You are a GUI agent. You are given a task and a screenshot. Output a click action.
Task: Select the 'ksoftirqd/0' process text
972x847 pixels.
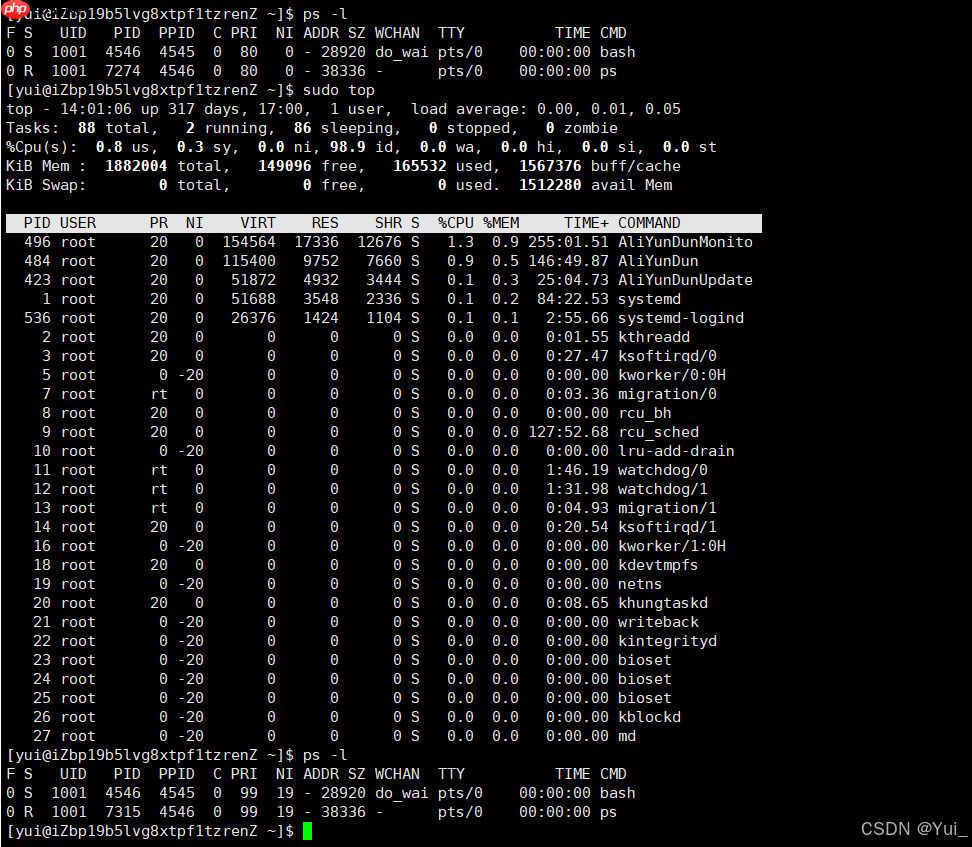(x=667, y=356)
